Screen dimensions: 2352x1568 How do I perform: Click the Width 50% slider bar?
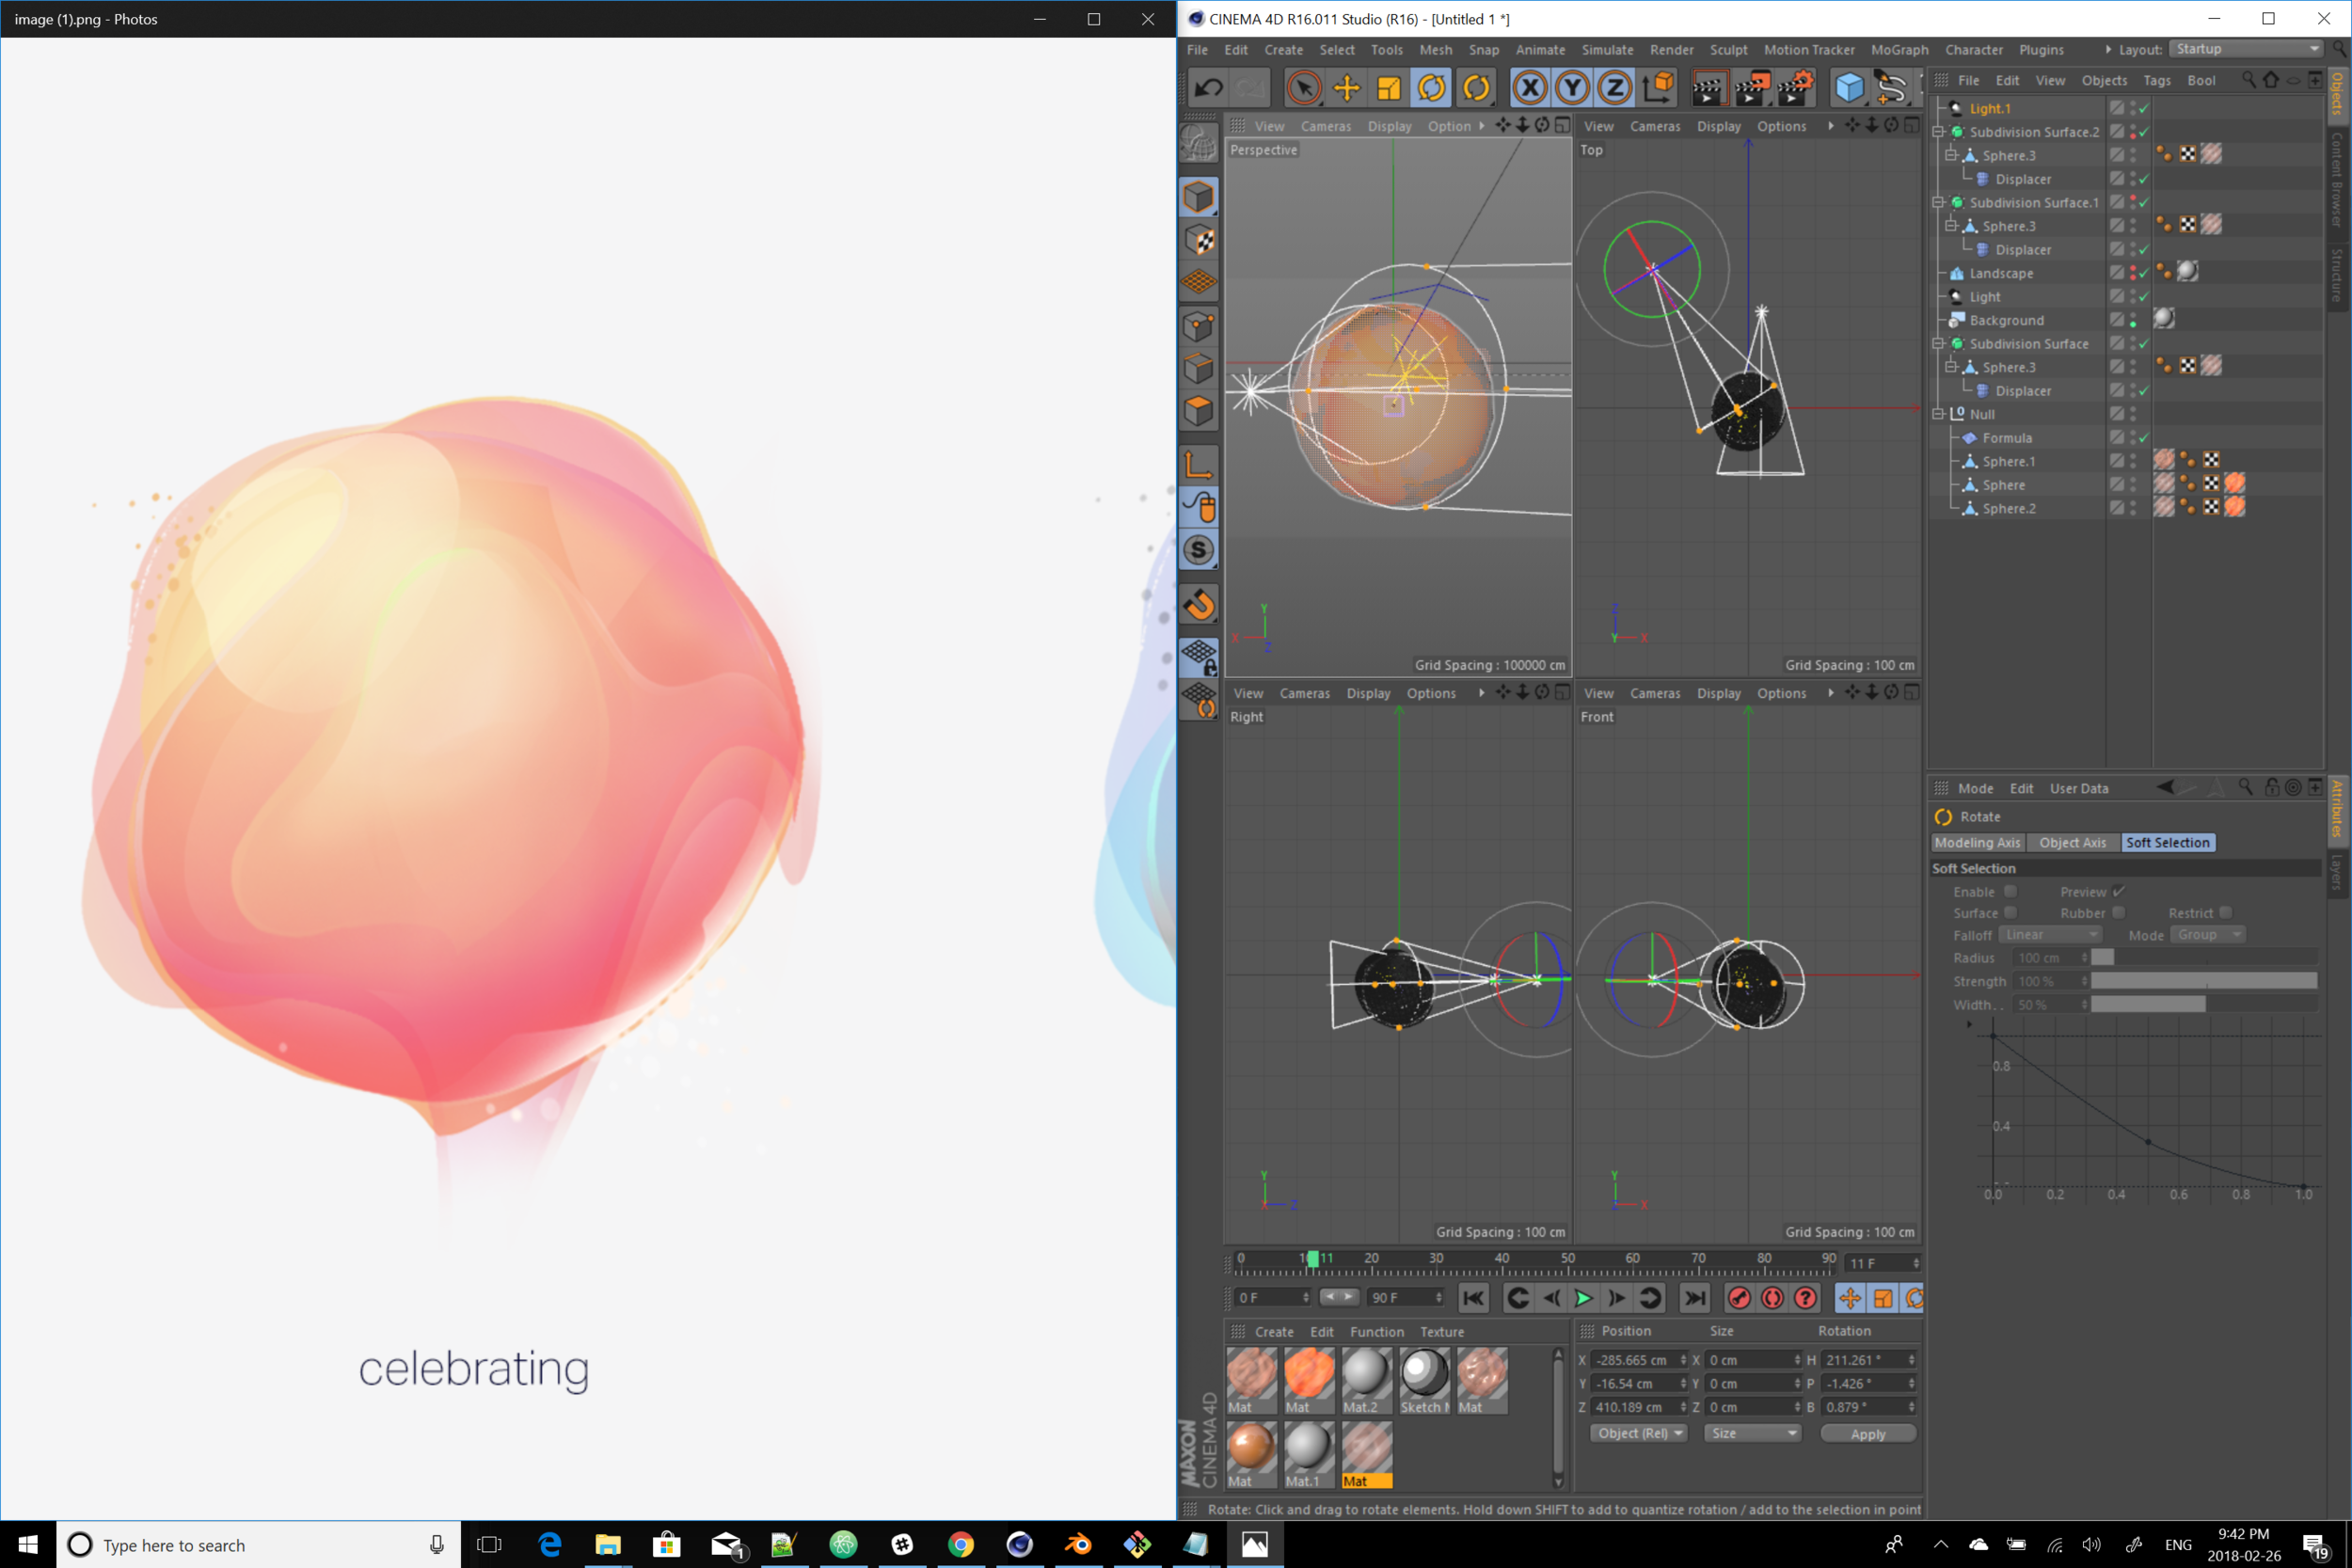pos(2204,1004)
